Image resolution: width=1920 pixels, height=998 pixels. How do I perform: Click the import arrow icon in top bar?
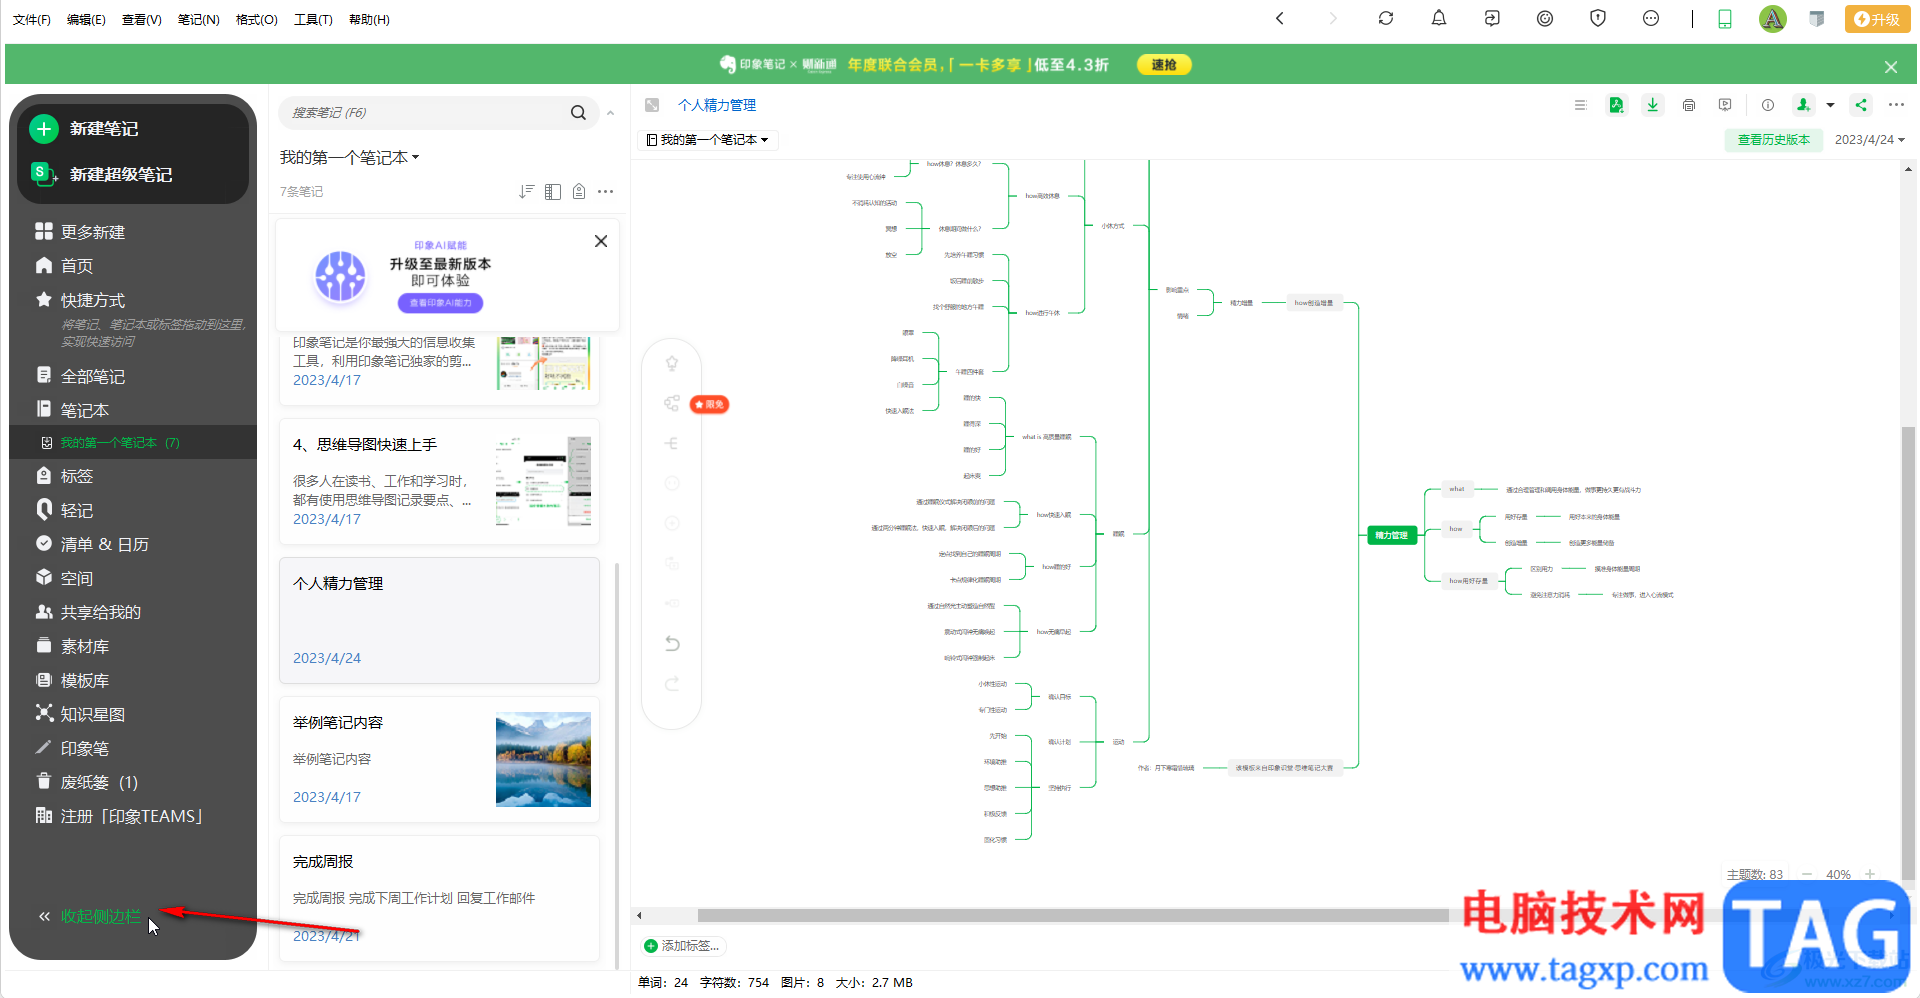click(x=1492, y=18)
